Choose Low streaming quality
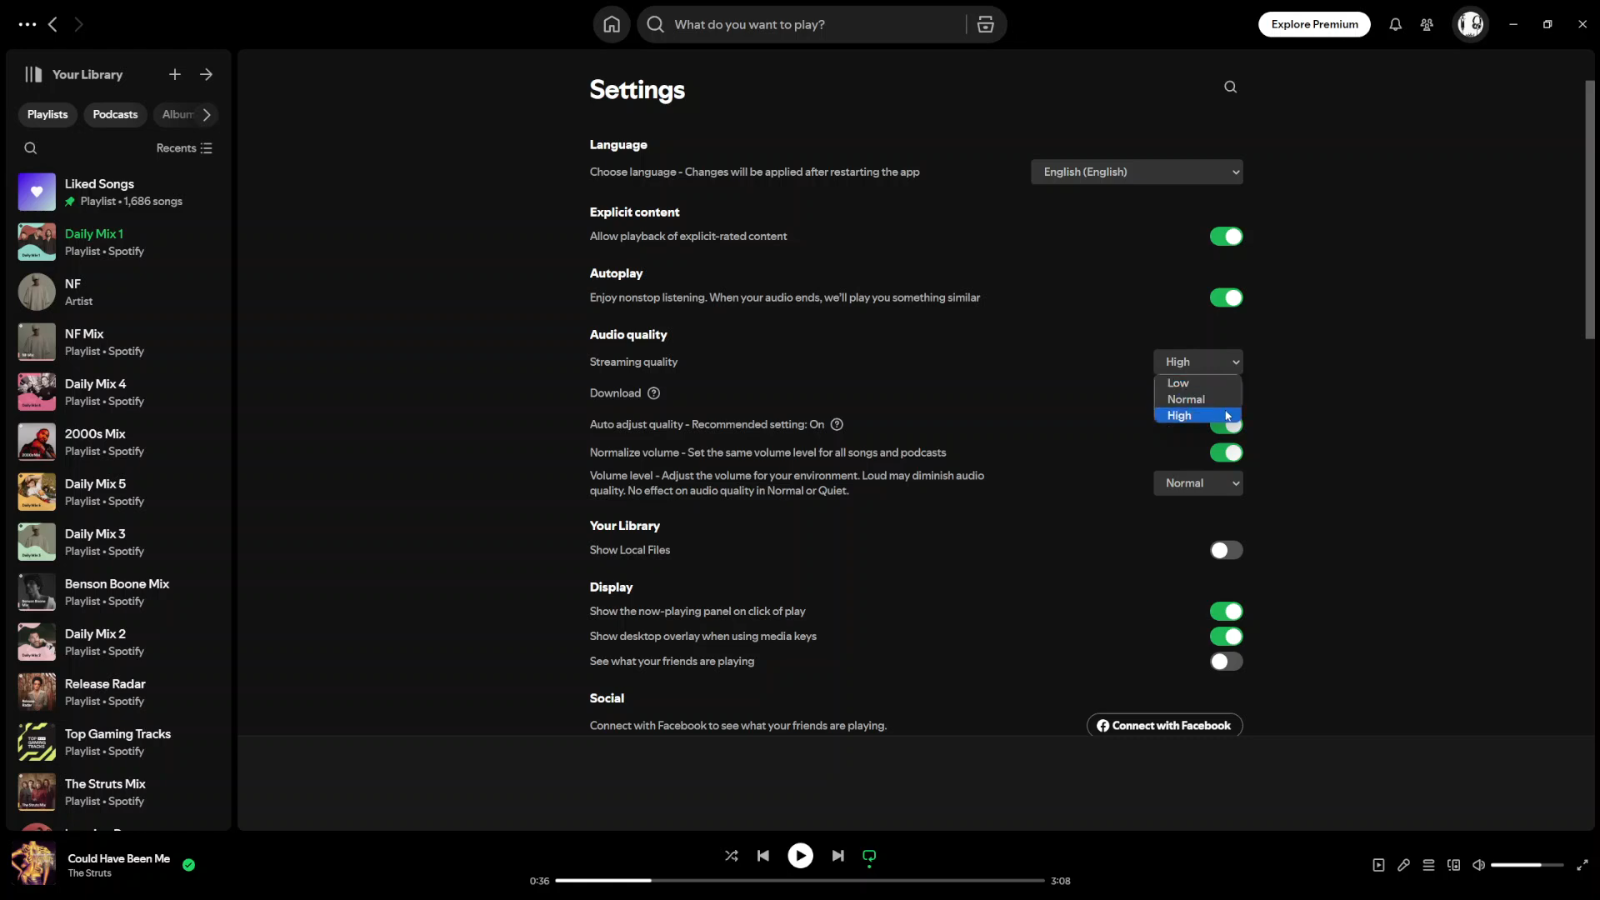 point(1198,383)
